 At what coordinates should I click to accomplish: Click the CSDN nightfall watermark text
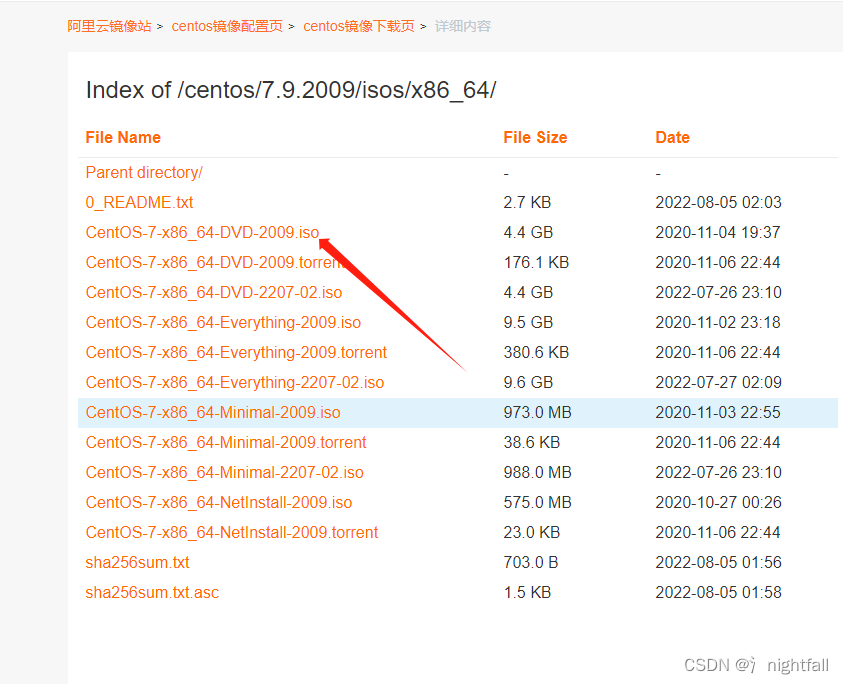757,664
